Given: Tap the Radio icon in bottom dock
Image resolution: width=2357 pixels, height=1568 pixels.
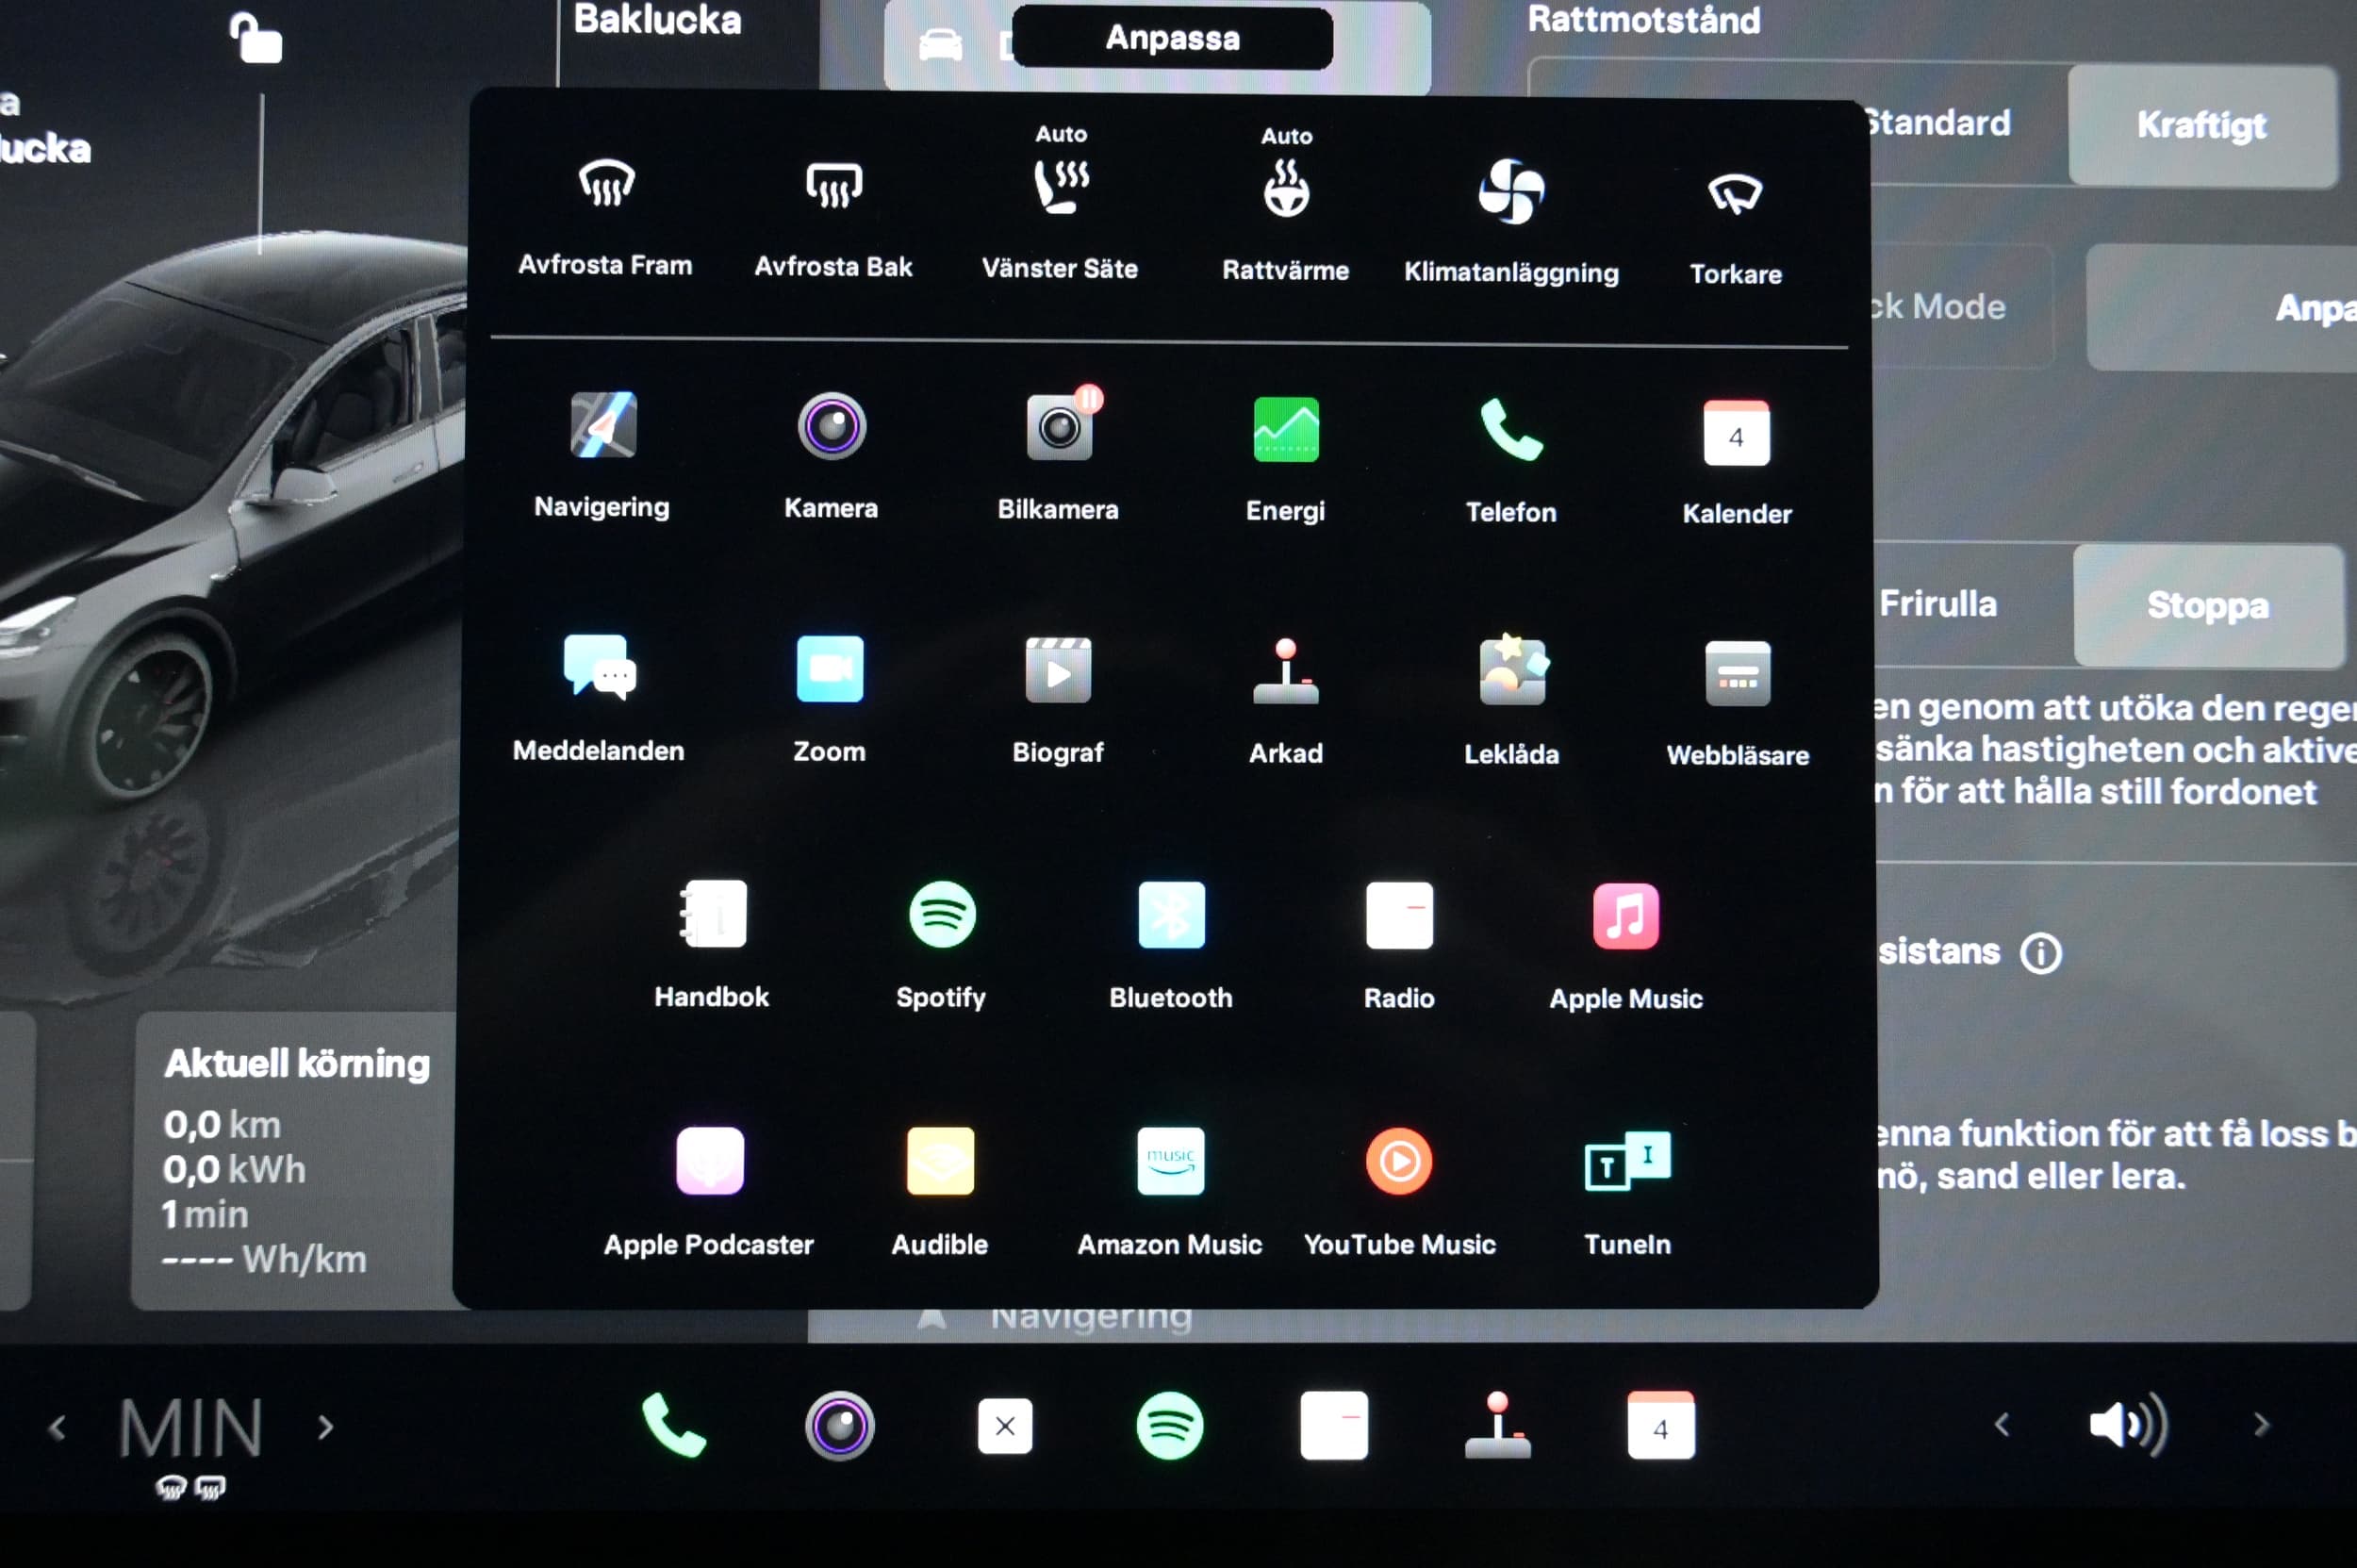Looking at the screenshot, I should coord(1334,1425).
